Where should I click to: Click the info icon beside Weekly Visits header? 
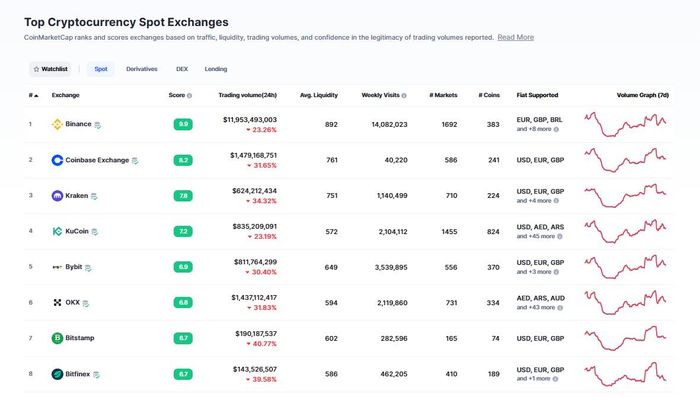[404, 96]
